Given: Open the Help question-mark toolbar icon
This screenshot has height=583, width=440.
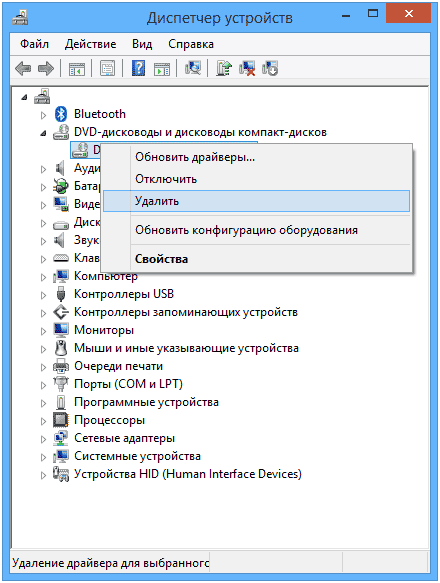Looking at the screenshot, I should [138, 68].
